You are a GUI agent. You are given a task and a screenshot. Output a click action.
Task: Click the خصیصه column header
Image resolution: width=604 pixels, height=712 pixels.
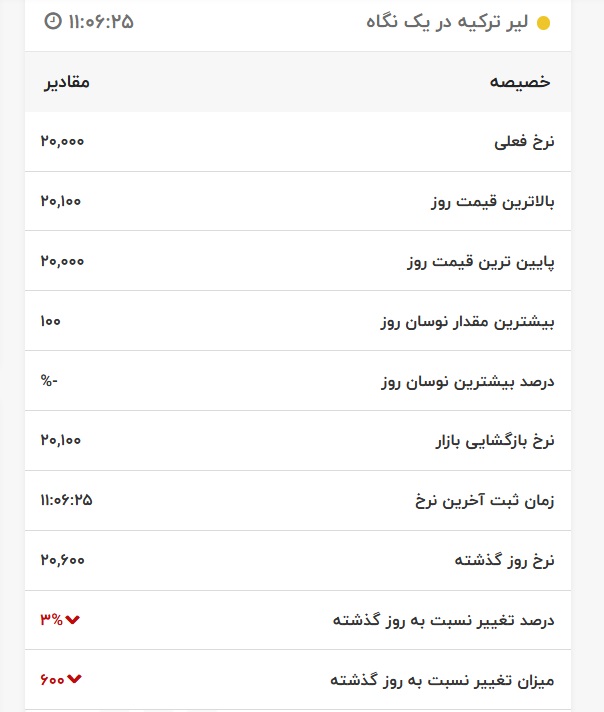[520, 82]
